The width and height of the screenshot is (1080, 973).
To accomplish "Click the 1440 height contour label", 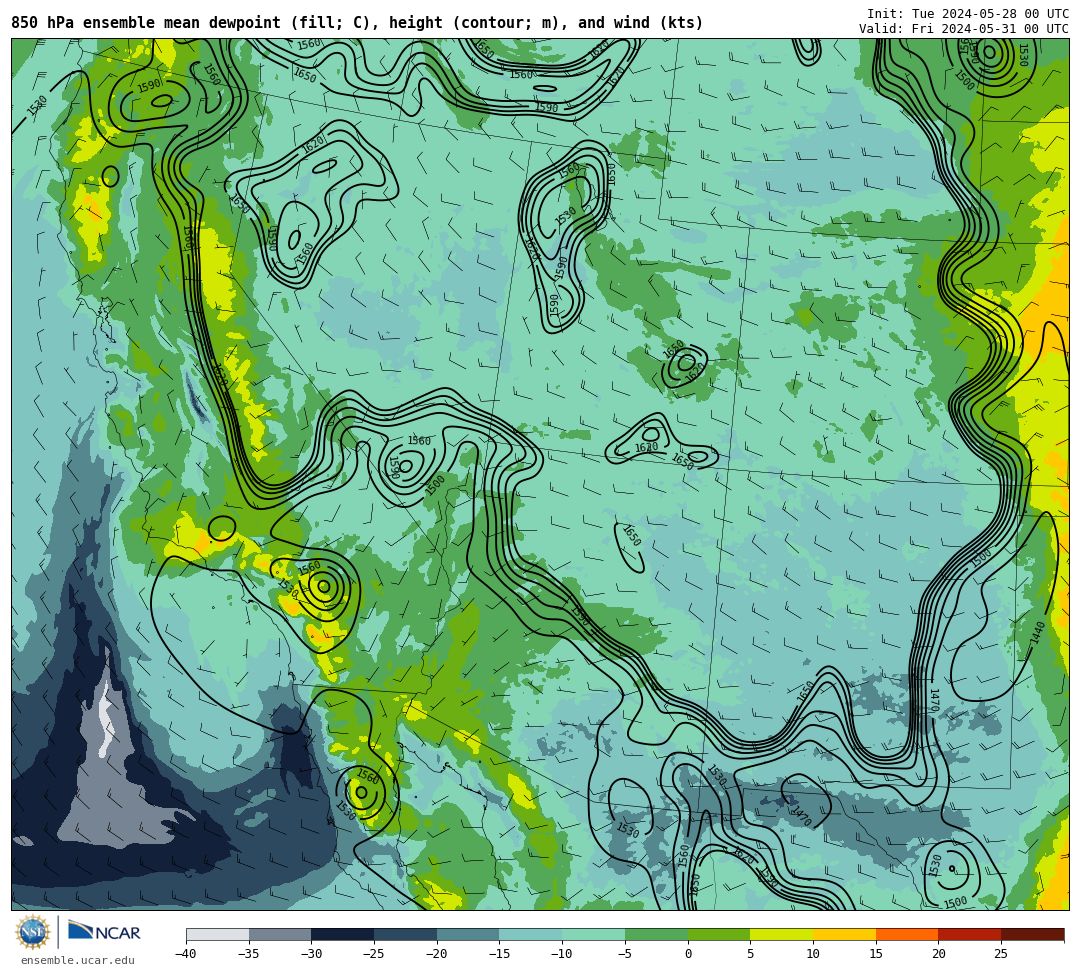I will (1038, 634).
